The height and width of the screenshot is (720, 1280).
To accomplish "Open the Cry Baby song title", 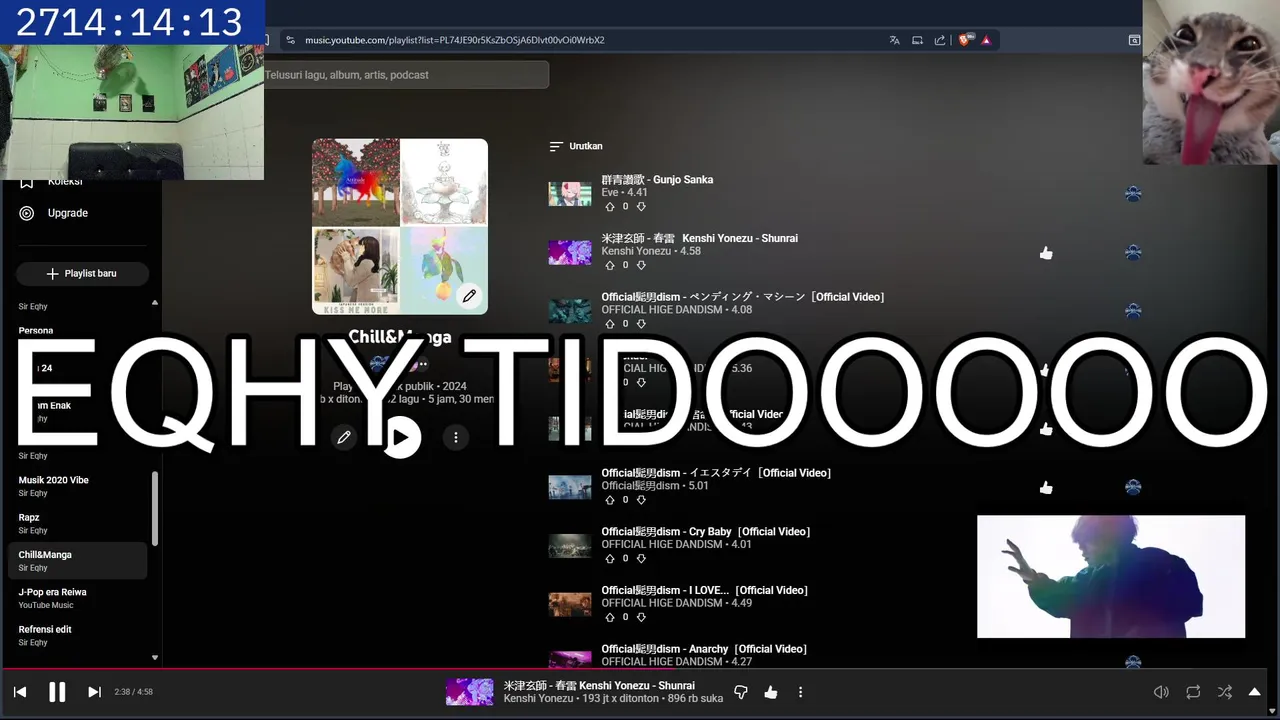I will pos(706,532).
